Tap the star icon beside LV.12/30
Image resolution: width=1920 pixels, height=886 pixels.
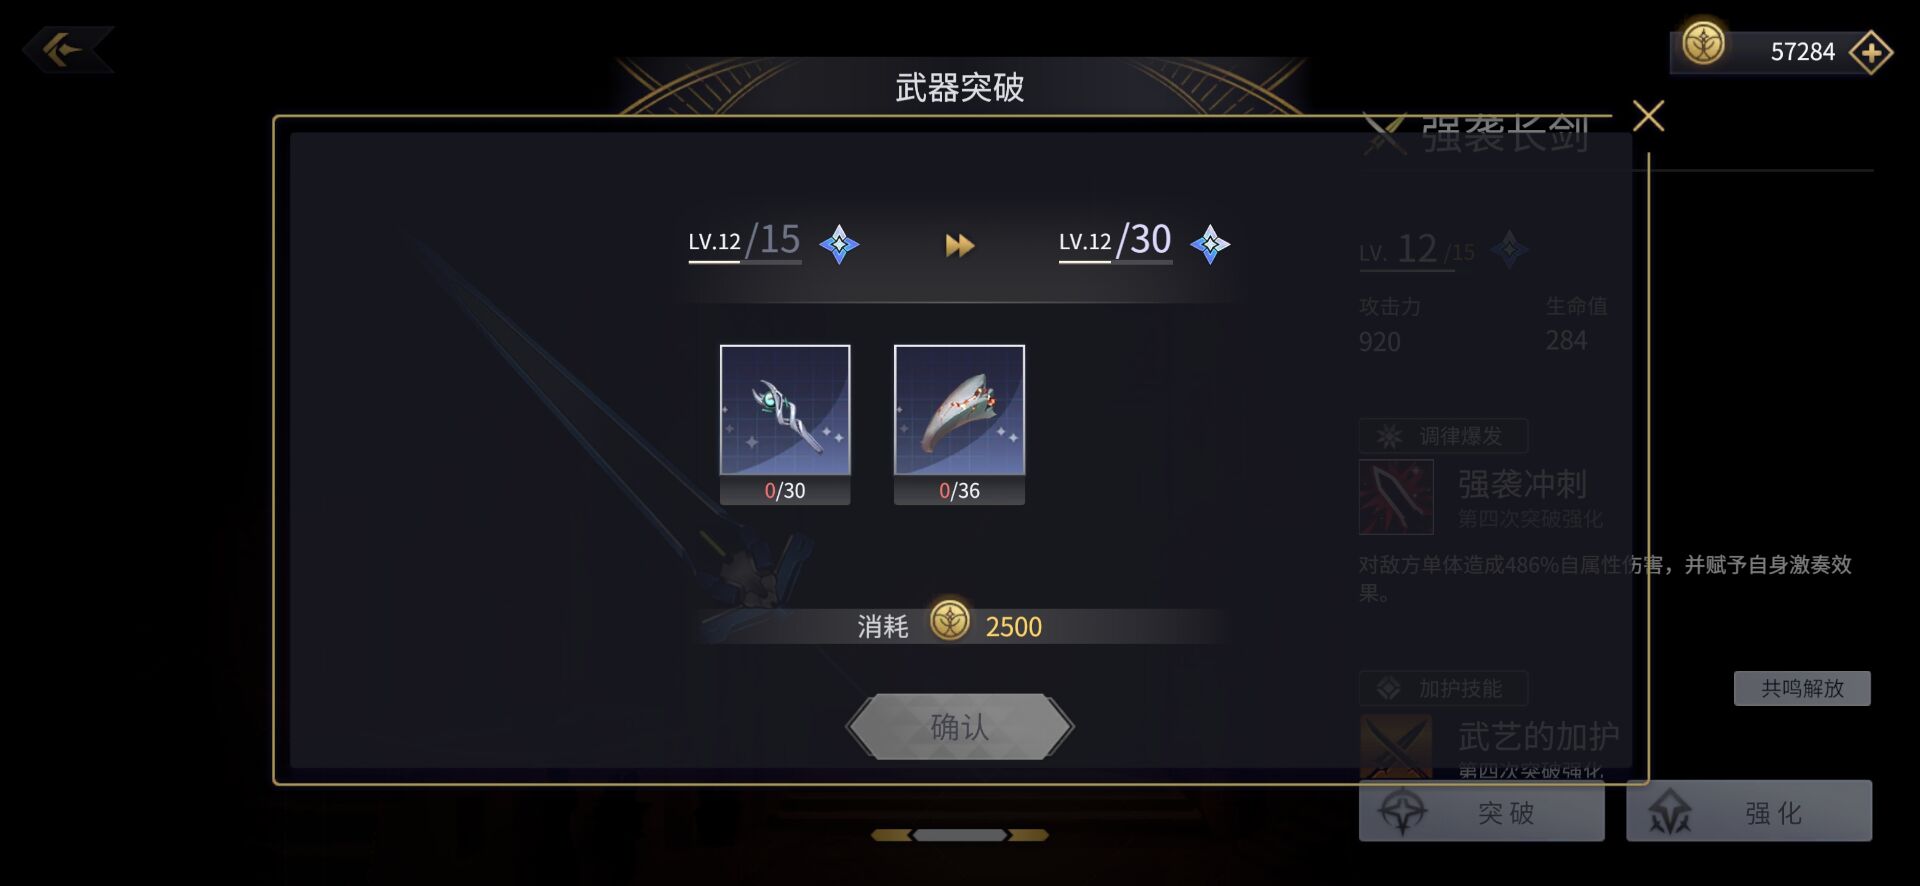click(x=1210, y=244)
